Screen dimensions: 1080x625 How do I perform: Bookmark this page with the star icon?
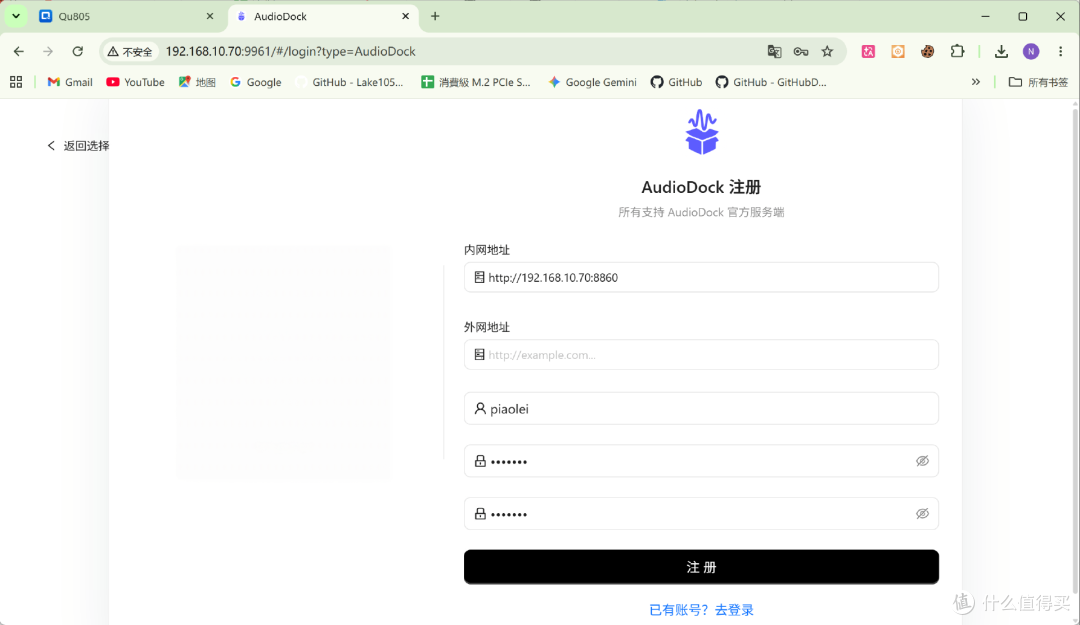pos(827,51)
